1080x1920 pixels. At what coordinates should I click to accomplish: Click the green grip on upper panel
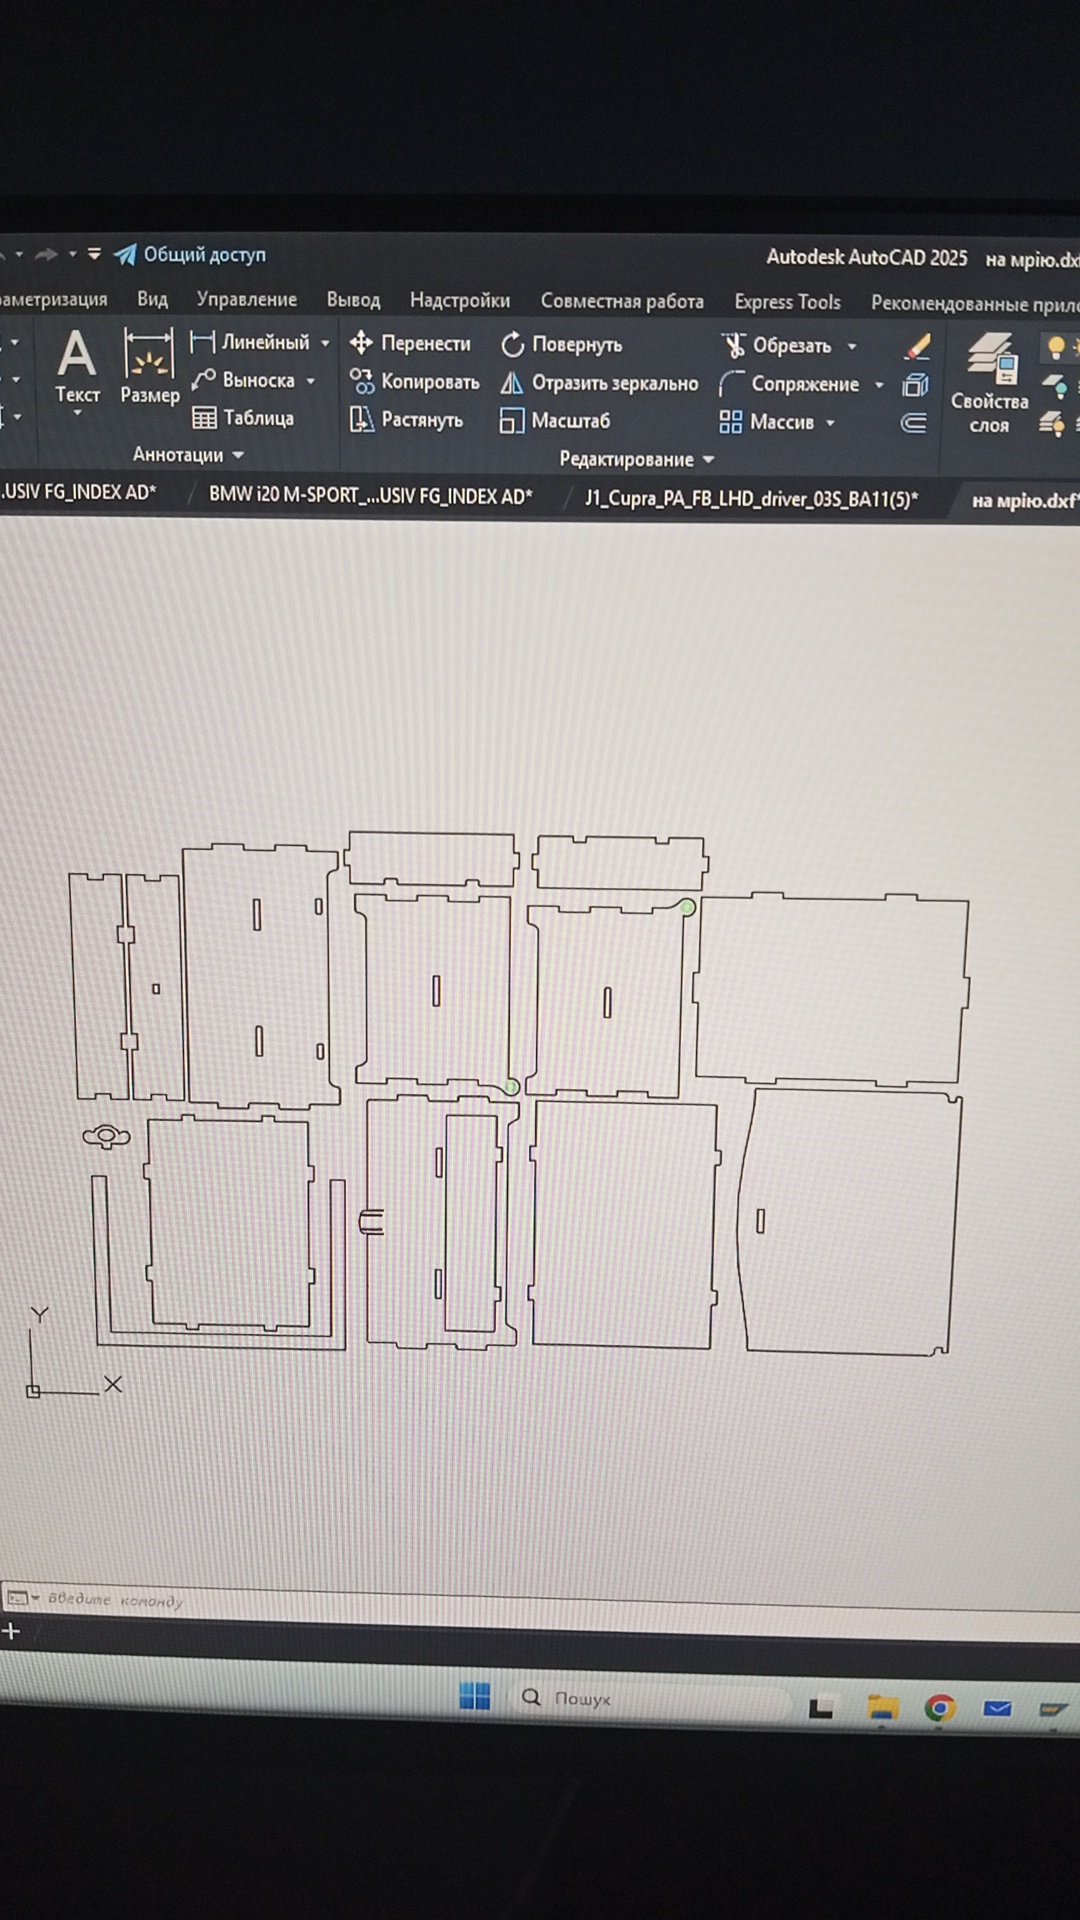point(688,907)
